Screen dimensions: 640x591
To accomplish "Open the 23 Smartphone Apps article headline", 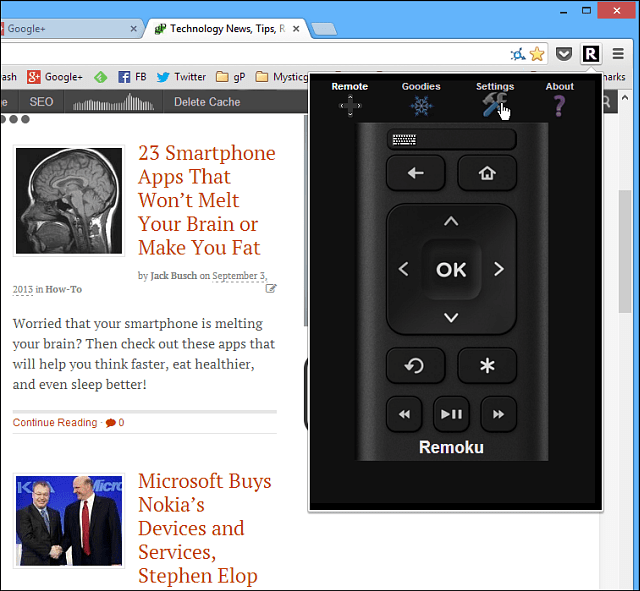I will coord(206,200).
